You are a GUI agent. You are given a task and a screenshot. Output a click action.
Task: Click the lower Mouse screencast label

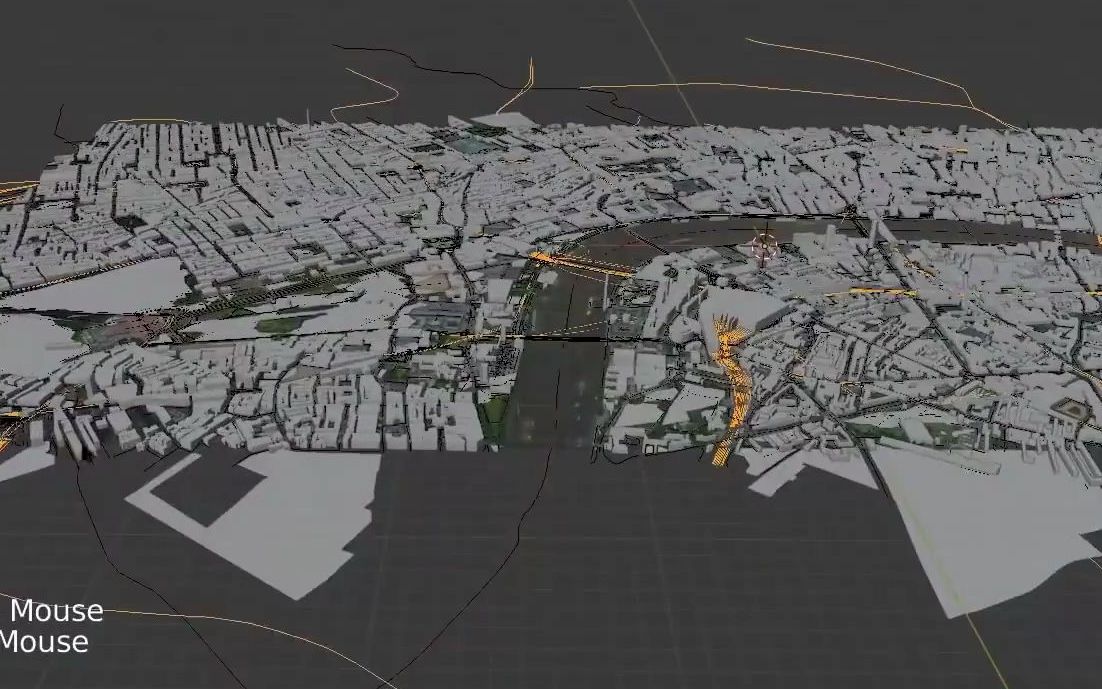[44, 641]
